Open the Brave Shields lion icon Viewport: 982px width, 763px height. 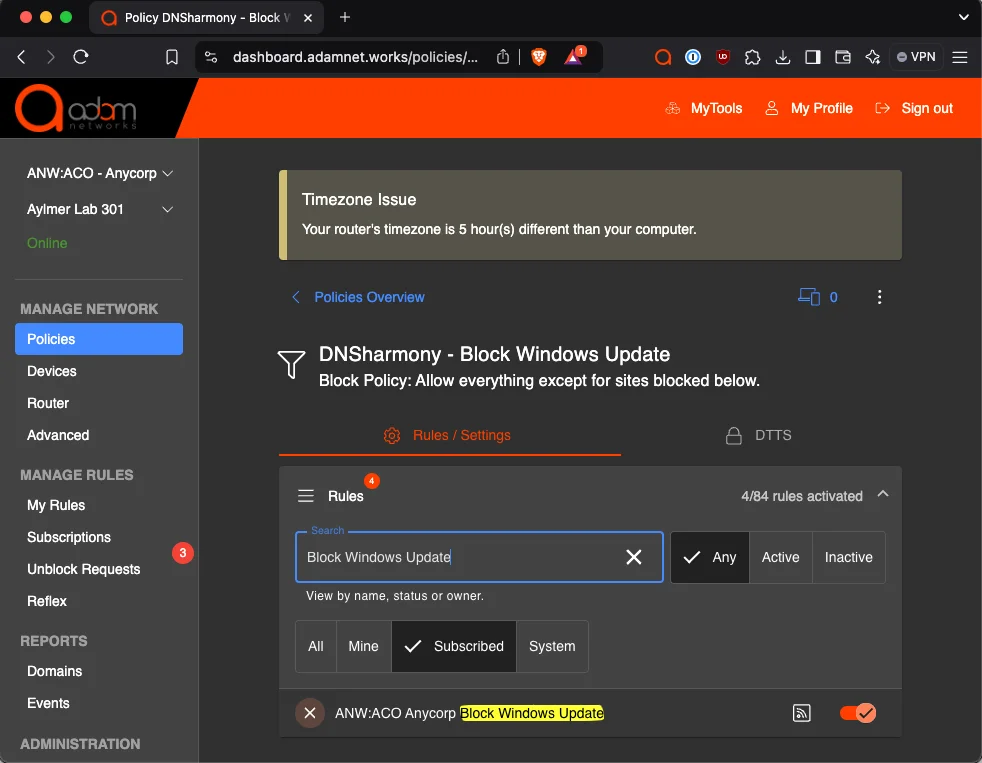pos(539,57)
